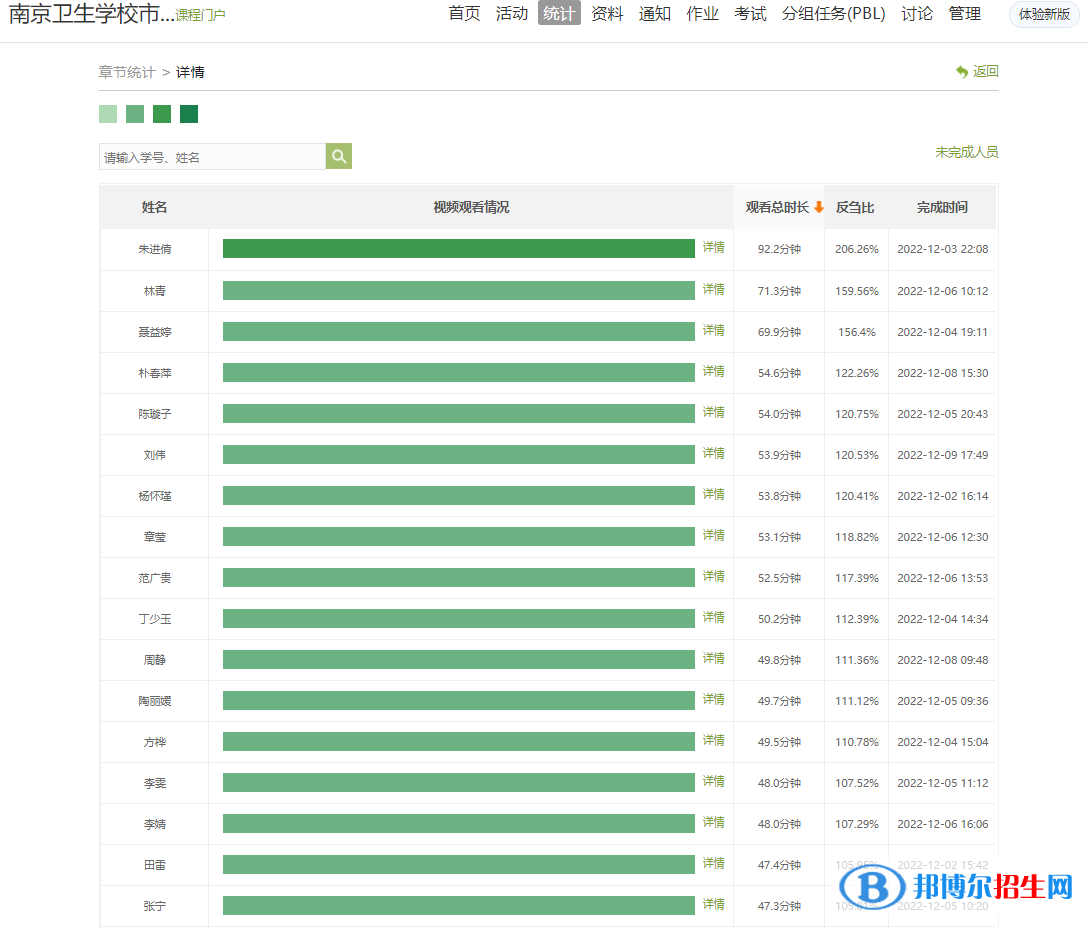Select the 2022-12-09 17:49 timestamp
This screenshot has width=1088, height=928.
tap(943, 455)
